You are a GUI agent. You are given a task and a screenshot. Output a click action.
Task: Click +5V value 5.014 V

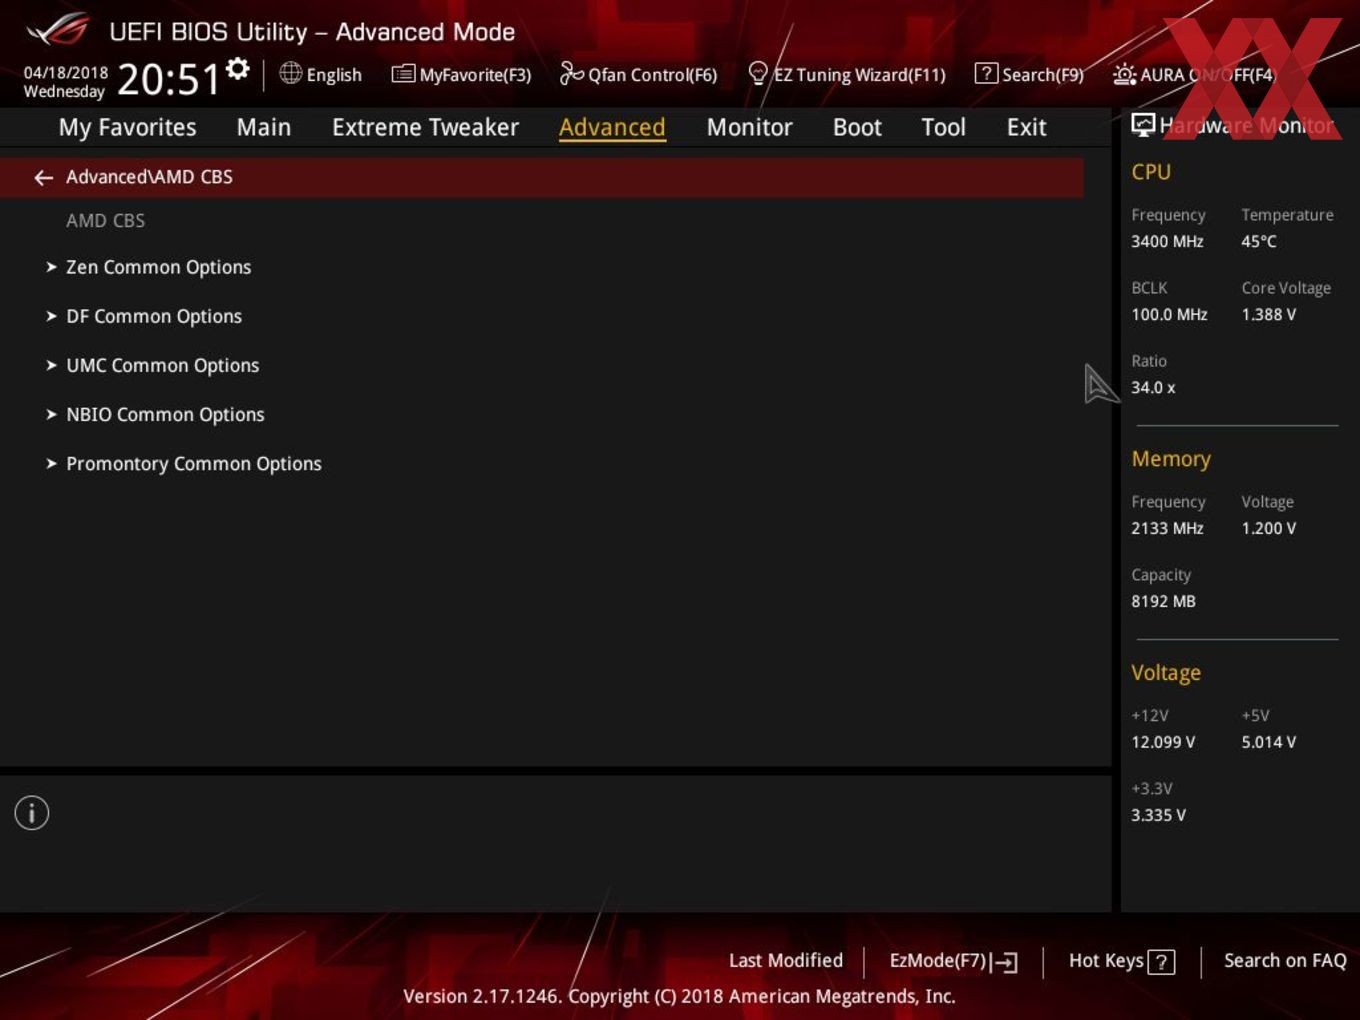tap(1269, 742)
